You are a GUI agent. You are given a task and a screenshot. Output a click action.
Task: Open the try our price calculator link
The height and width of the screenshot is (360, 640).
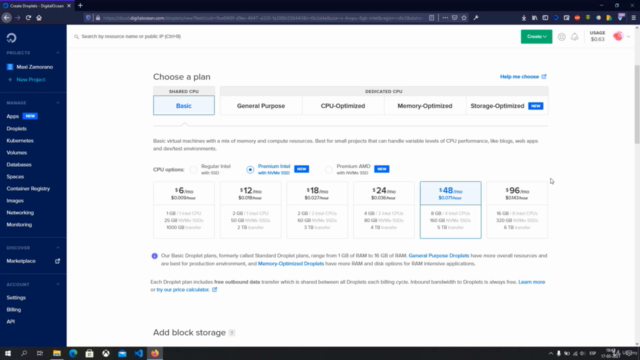(187, 290)
